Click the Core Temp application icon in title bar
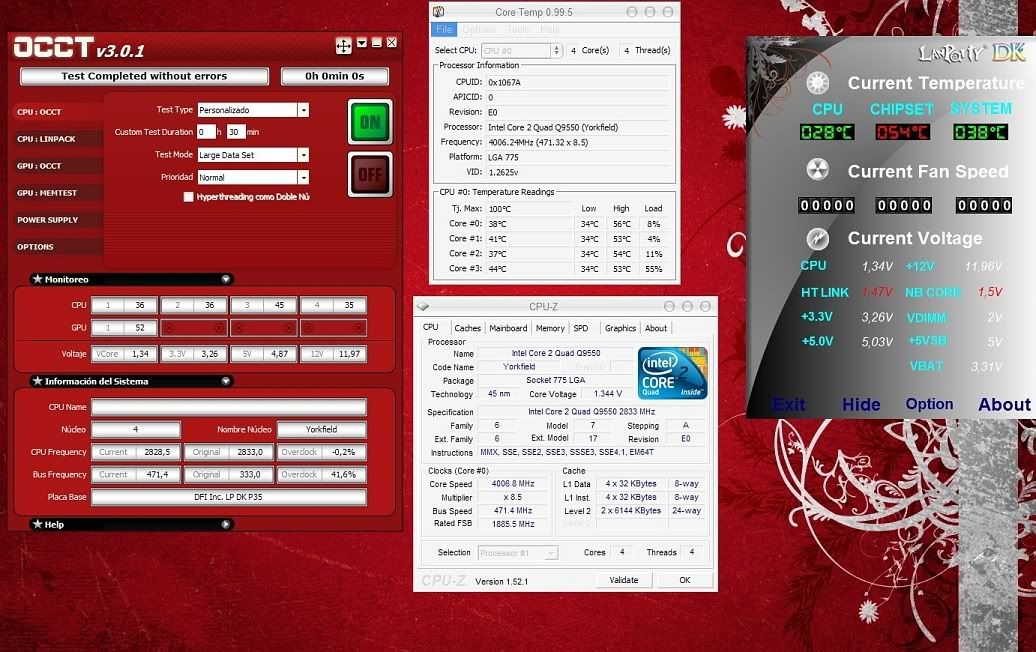The image size is (1036, 652). [x=439, y=12]
